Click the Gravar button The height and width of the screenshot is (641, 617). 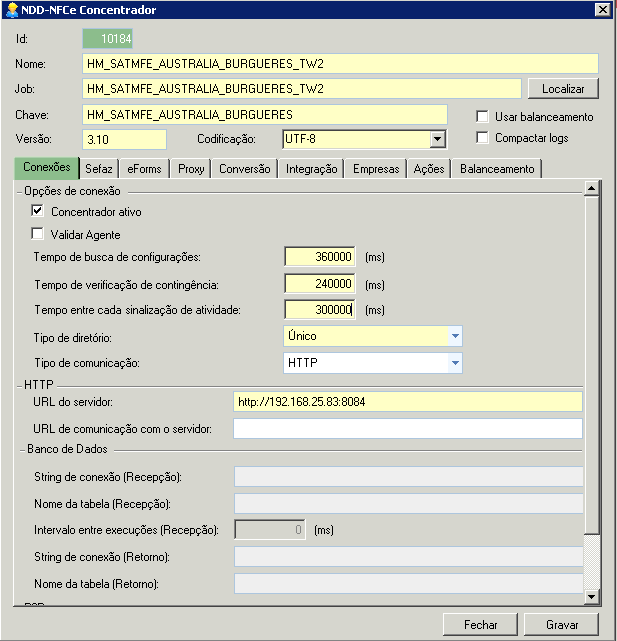click(x=562, y=624)
